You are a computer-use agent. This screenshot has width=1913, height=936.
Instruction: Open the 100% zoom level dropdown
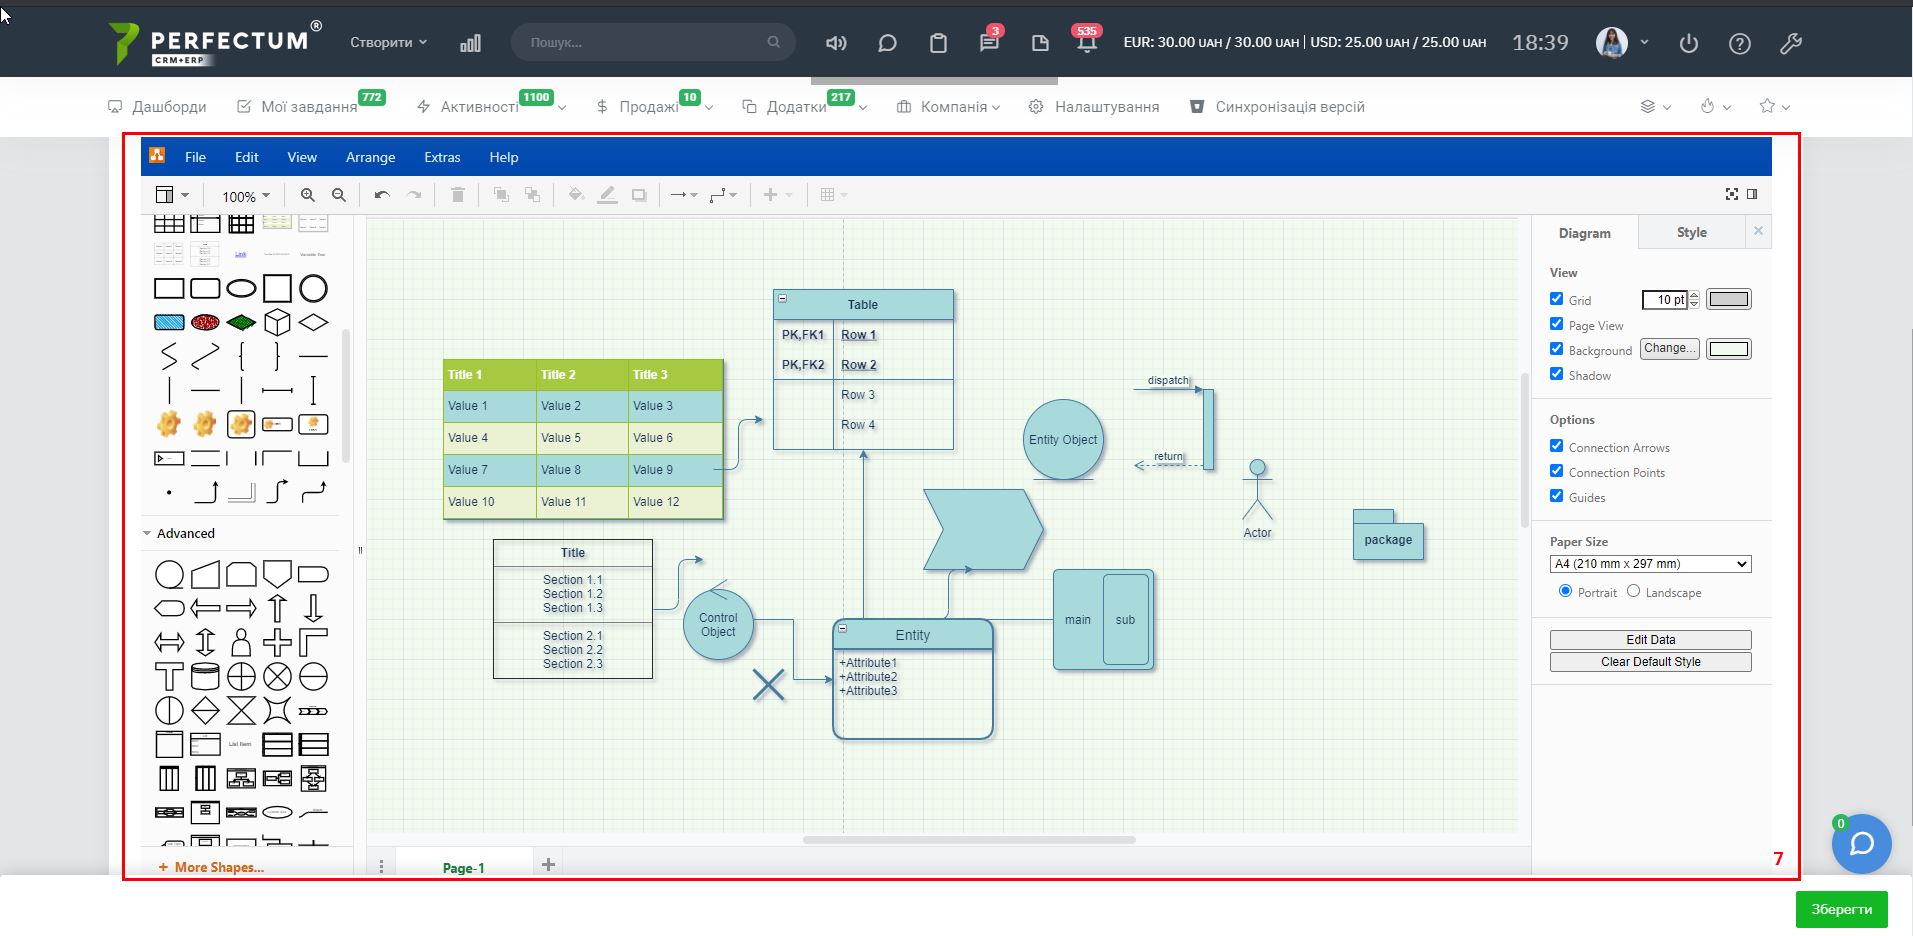tap(245, 196)
